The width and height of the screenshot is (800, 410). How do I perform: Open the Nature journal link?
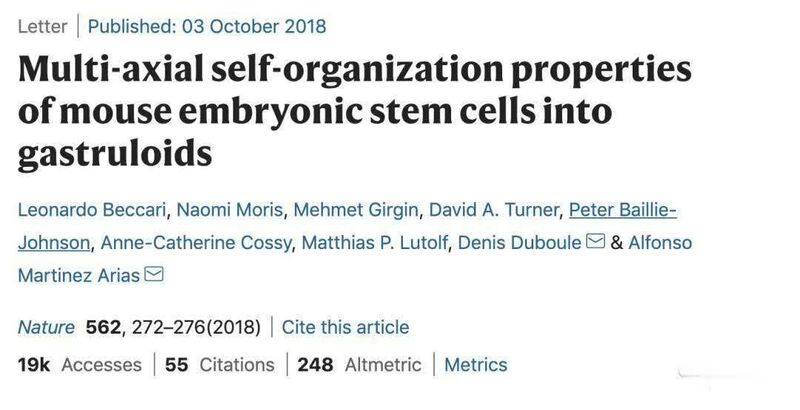pyautogui.click(x=46, y=327)
